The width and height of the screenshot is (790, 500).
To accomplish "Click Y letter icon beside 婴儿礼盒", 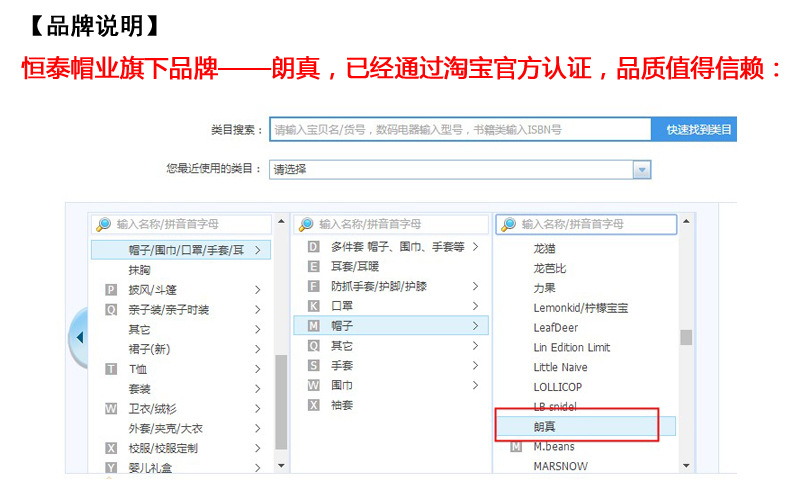I will click(x=111, y=468).
